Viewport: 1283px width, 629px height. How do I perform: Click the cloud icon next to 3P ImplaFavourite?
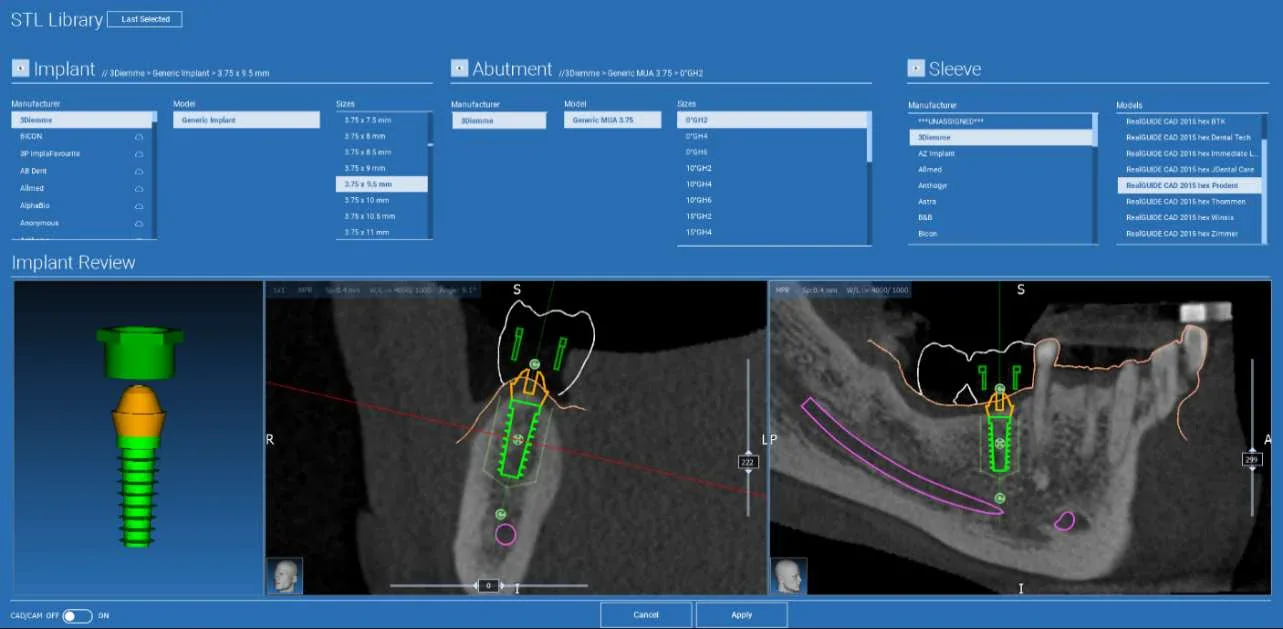[139, 154]
